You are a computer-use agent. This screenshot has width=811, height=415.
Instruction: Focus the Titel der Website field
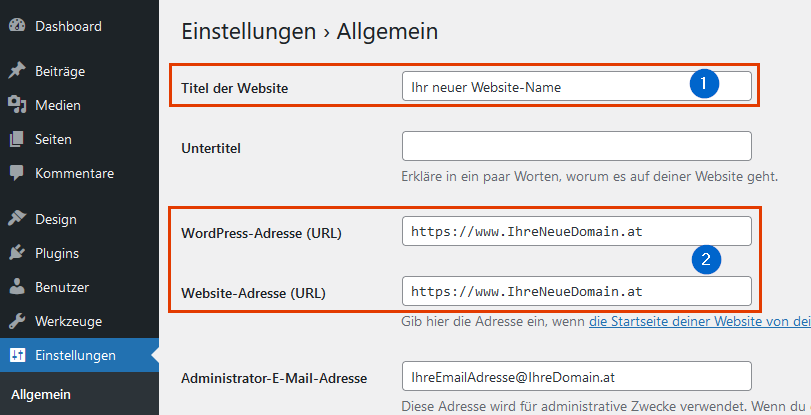click(577, 86)
